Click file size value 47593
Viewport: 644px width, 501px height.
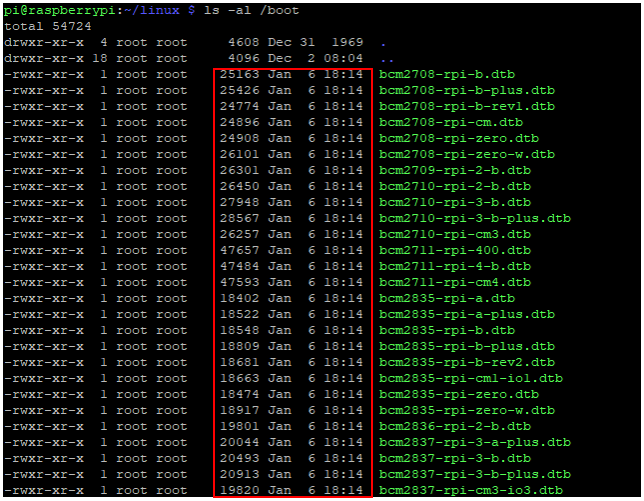click(x=239, y=283)
